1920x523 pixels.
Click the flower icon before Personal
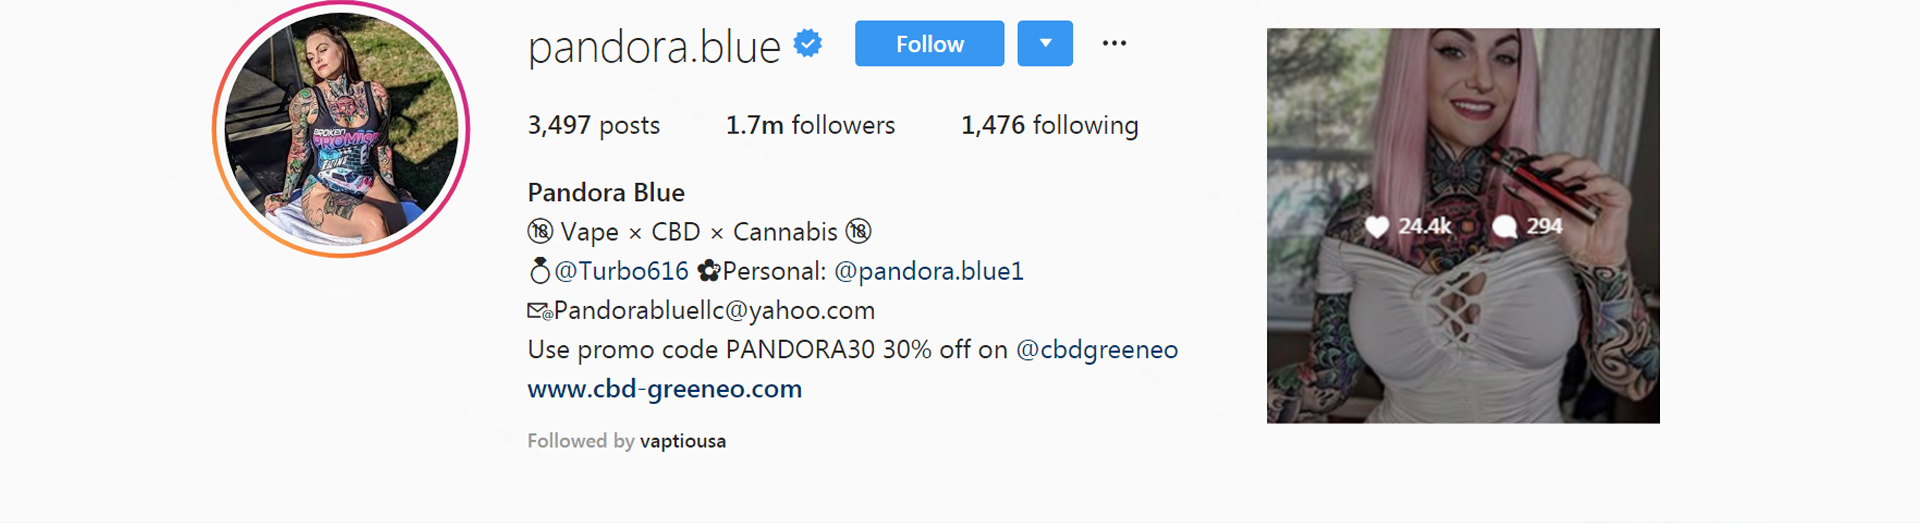[x=709, y=270]
